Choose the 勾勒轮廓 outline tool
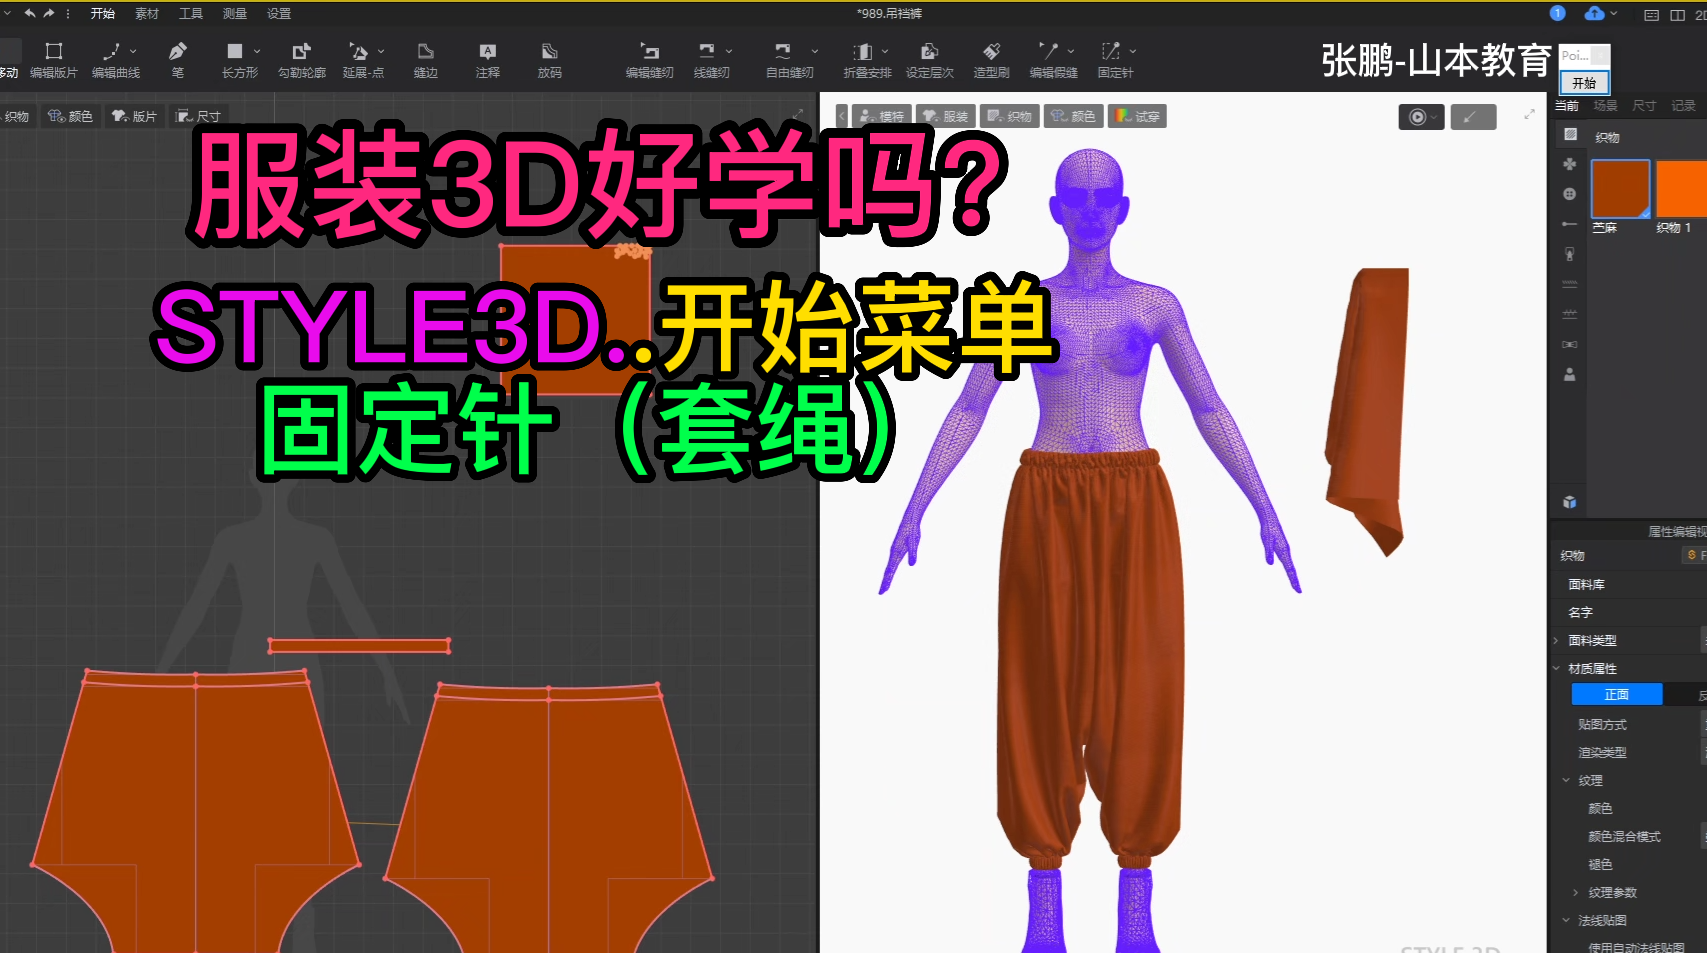This screenshot has height=953, width=1707. click(302, 60)
